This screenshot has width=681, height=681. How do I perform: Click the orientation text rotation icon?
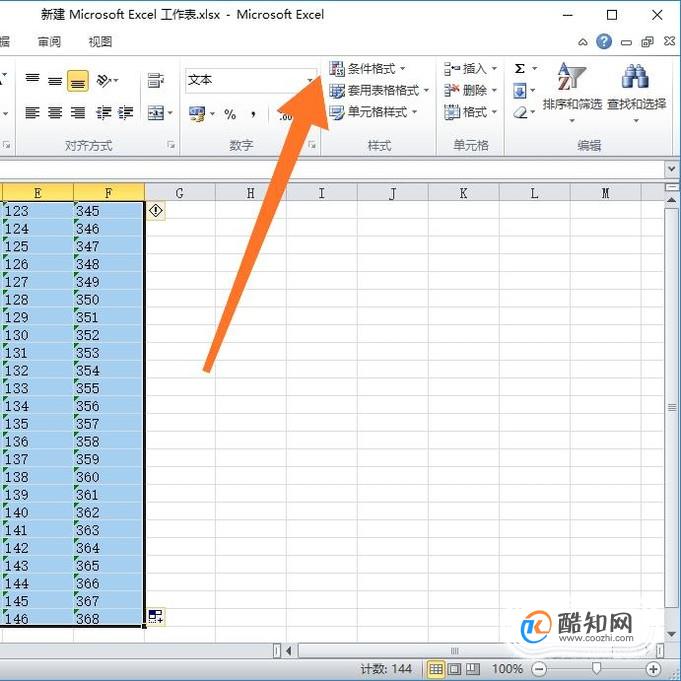(106, 80)
